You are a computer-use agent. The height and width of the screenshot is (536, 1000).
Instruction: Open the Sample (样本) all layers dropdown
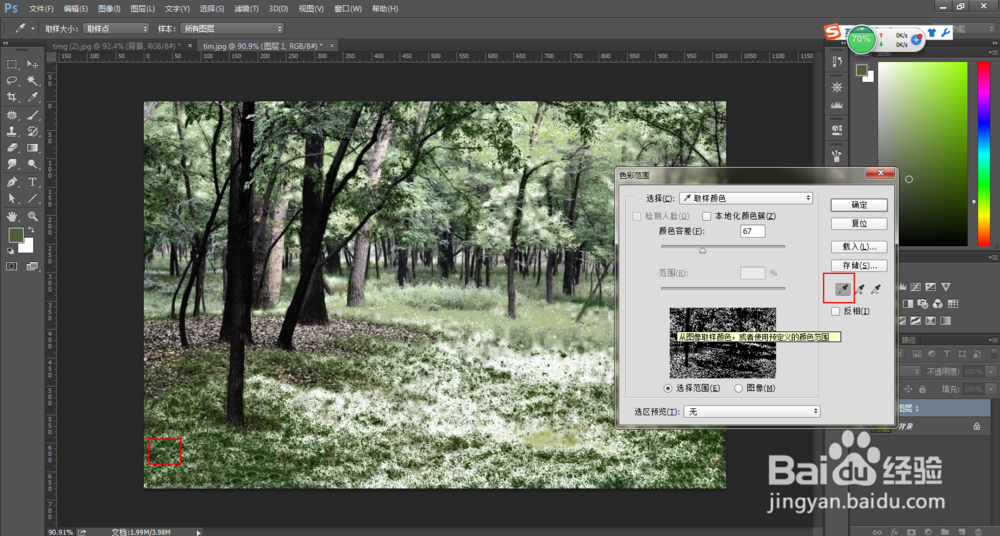tap(232, 29)
